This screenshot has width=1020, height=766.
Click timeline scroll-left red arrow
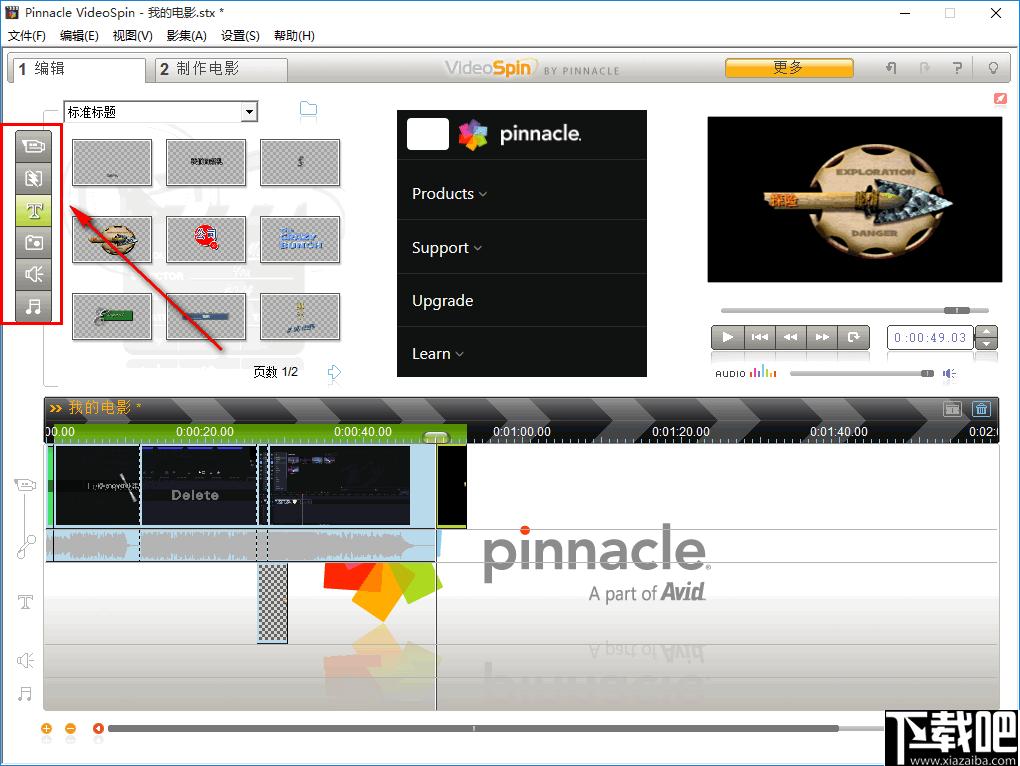pyautogui.click(x=98, y=728)
